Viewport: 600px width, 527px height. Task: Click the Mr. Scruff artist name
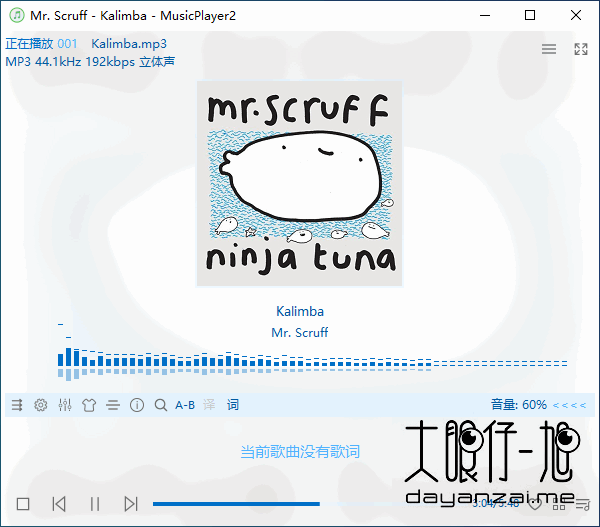pyautogui.click(x=300, y=333)
